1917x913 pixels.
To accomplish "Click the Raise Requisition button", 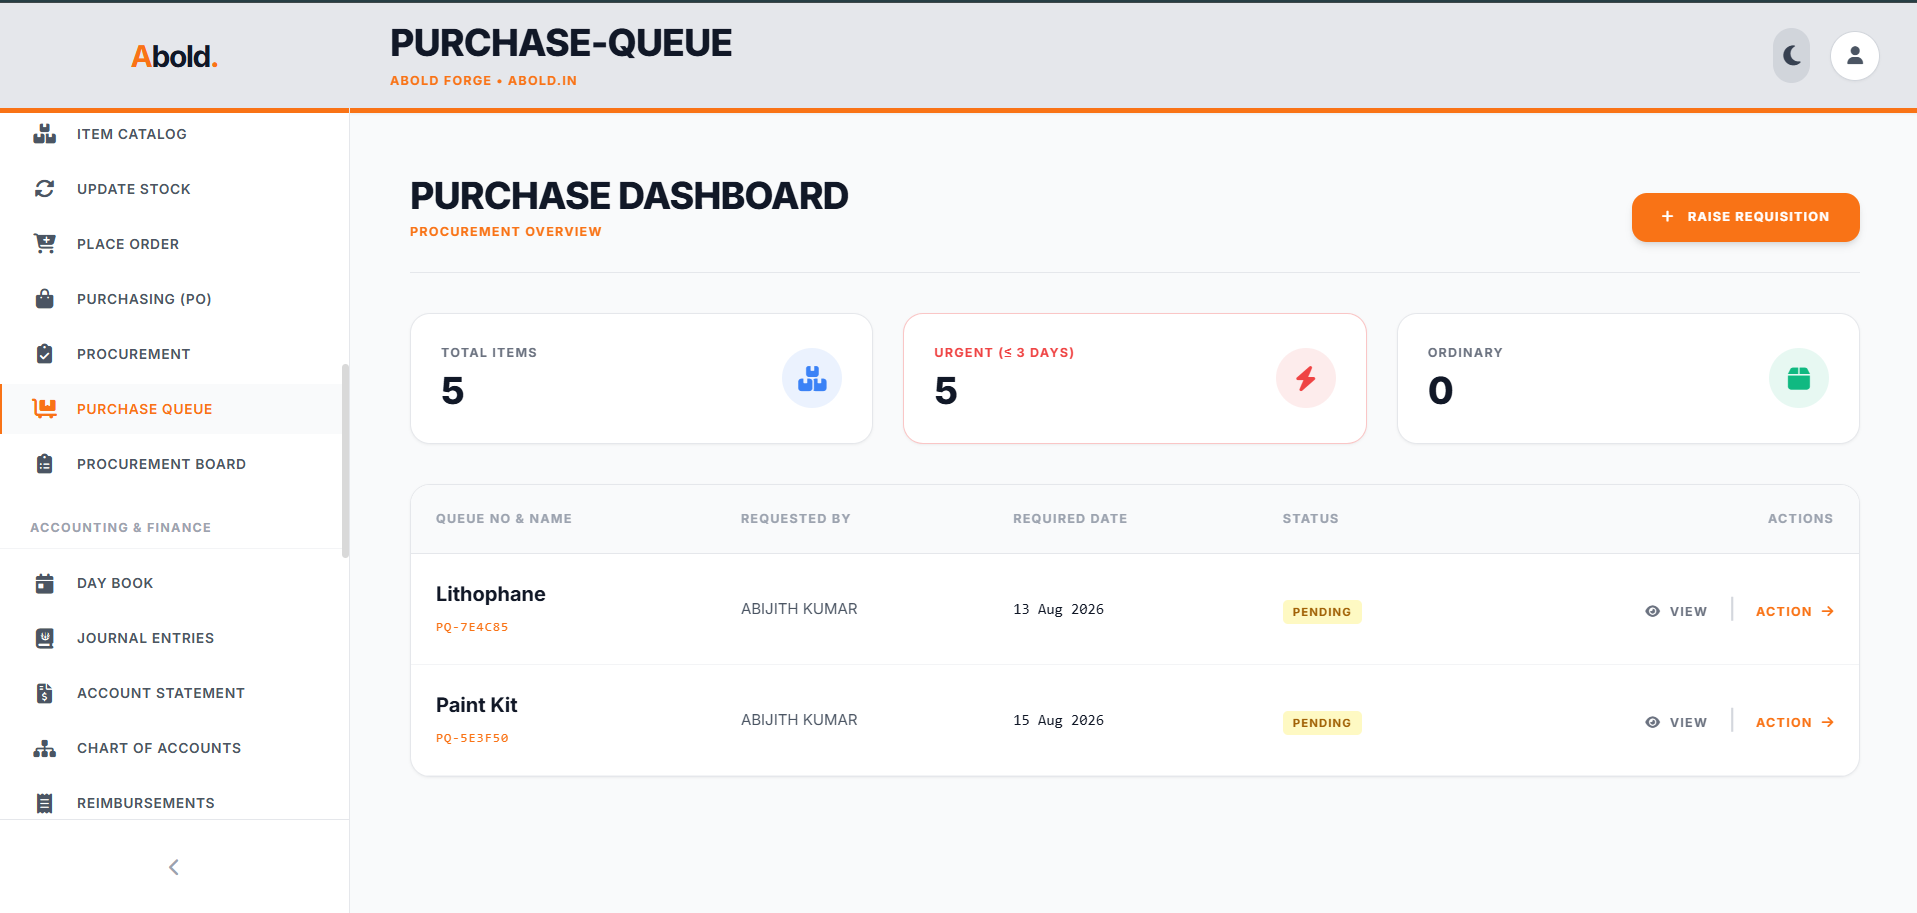I will coord(1745,217).
